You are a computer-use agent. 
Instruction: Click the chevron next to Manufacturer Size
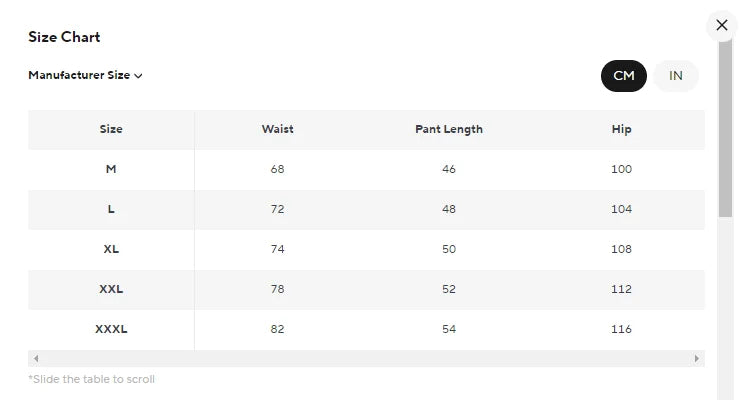138,76
